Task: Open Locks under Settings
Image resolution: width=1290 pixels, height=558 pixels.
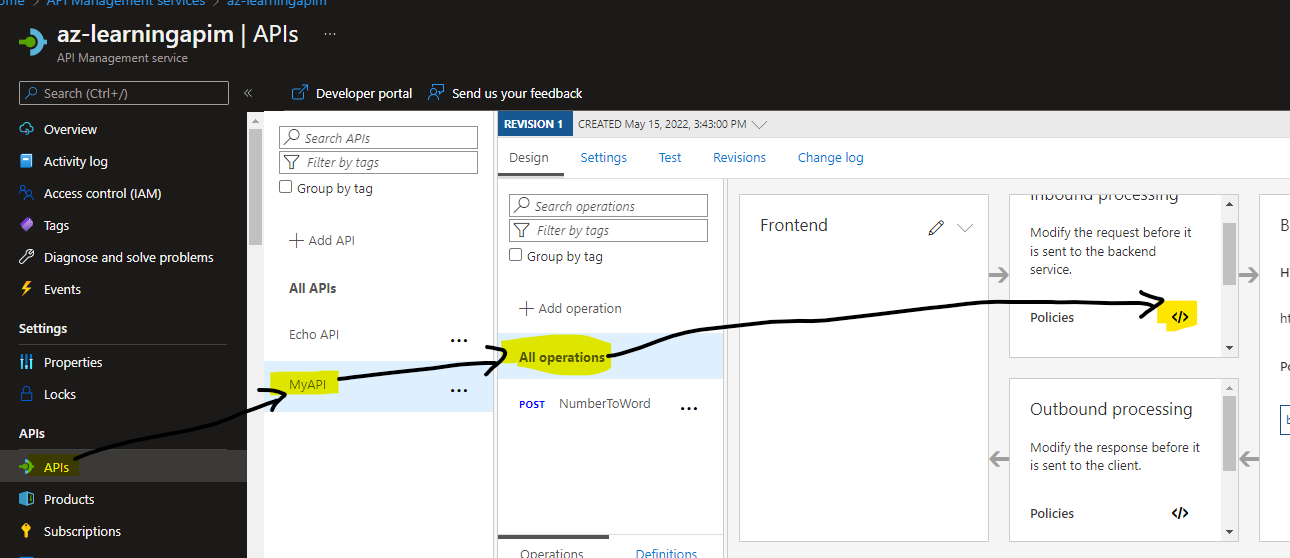Action: (x=59, y=394)
